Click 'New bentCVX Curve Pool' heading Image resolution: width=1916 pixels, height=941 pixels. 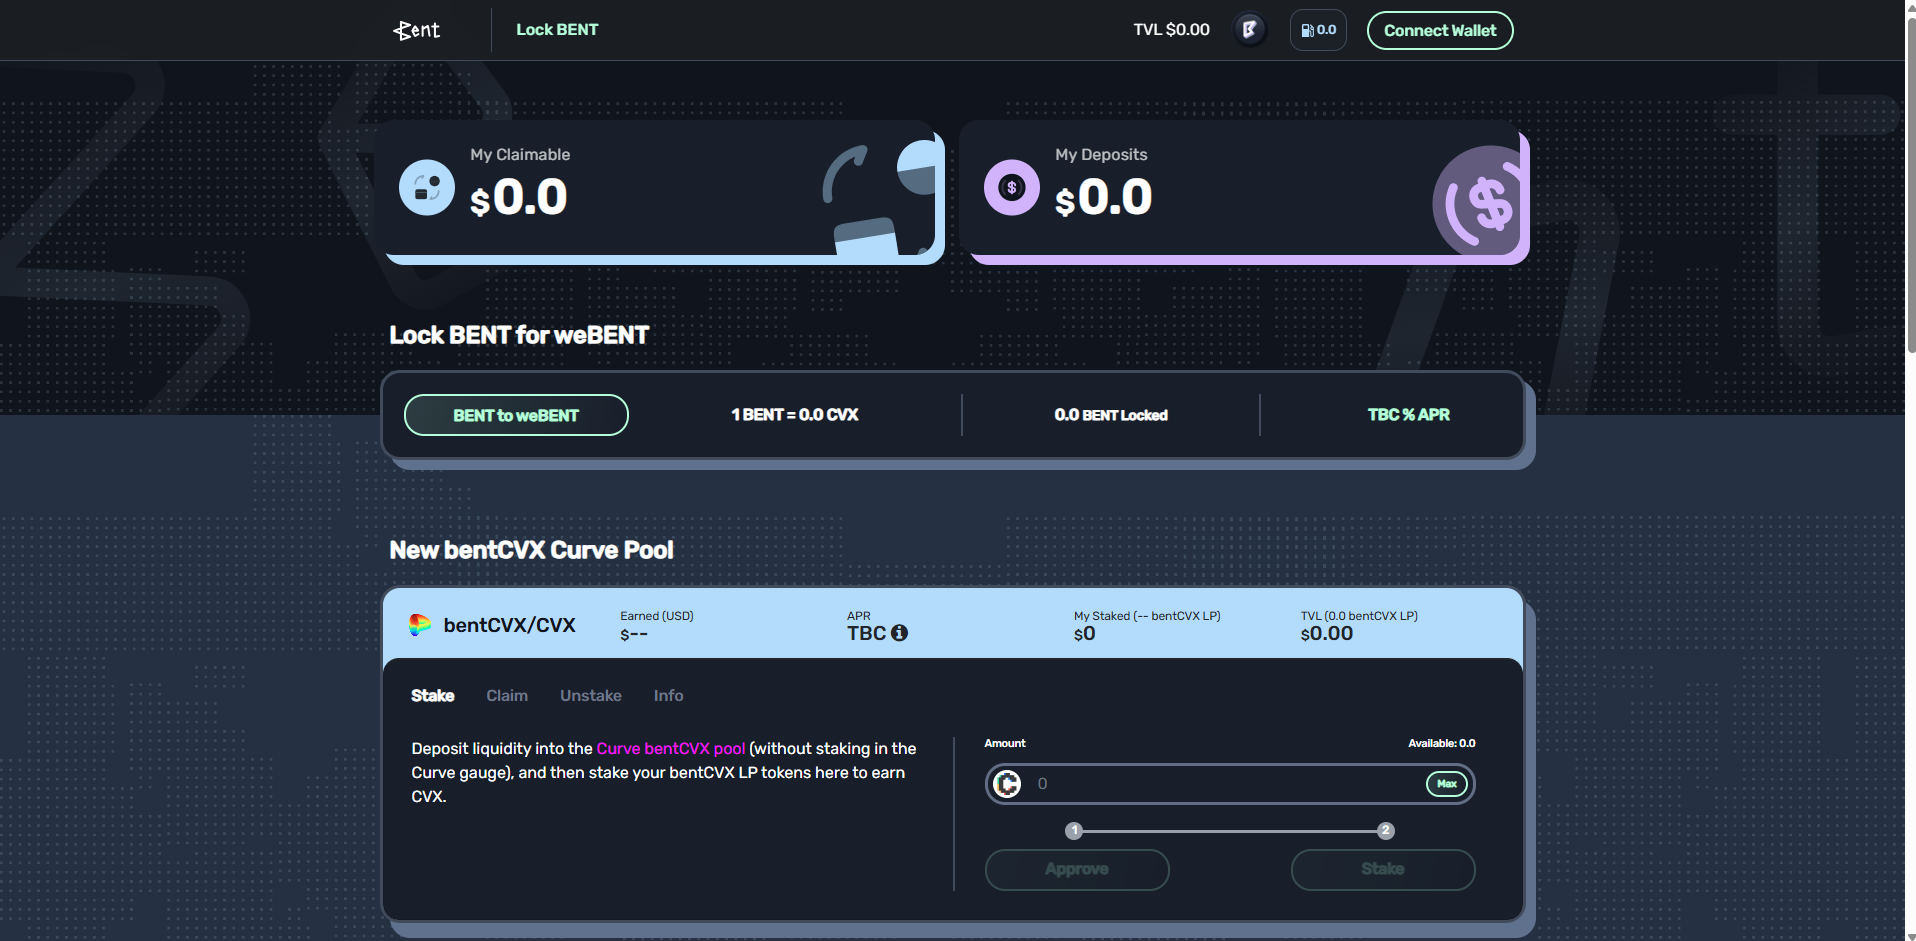pyautogui.click(x=531, y=550)
